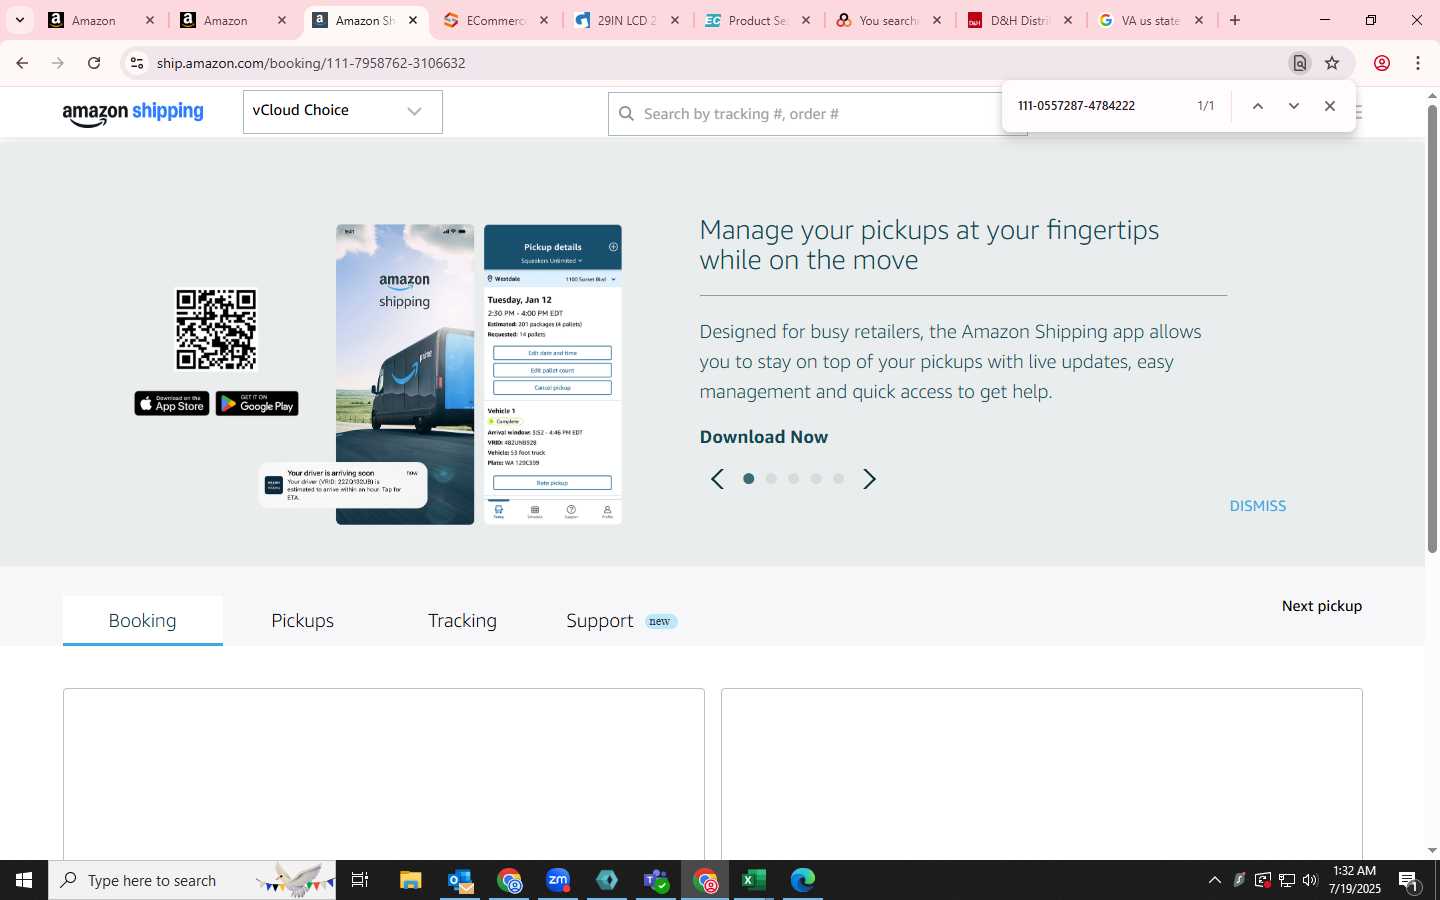Open Download on the App Store badge
This screenshot has width=1440, height=900.
[172, 403]
